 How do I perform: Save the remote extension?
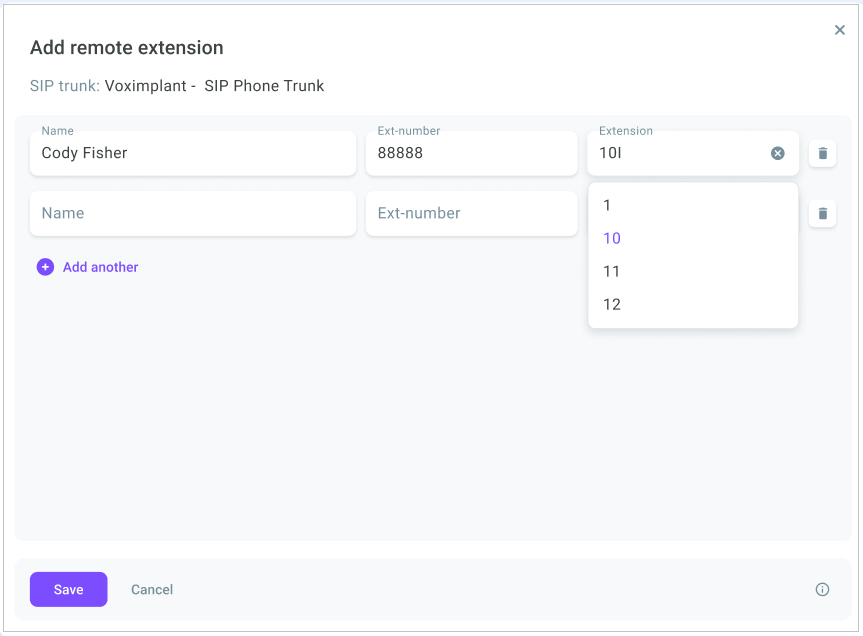click(x=68, y=589)
